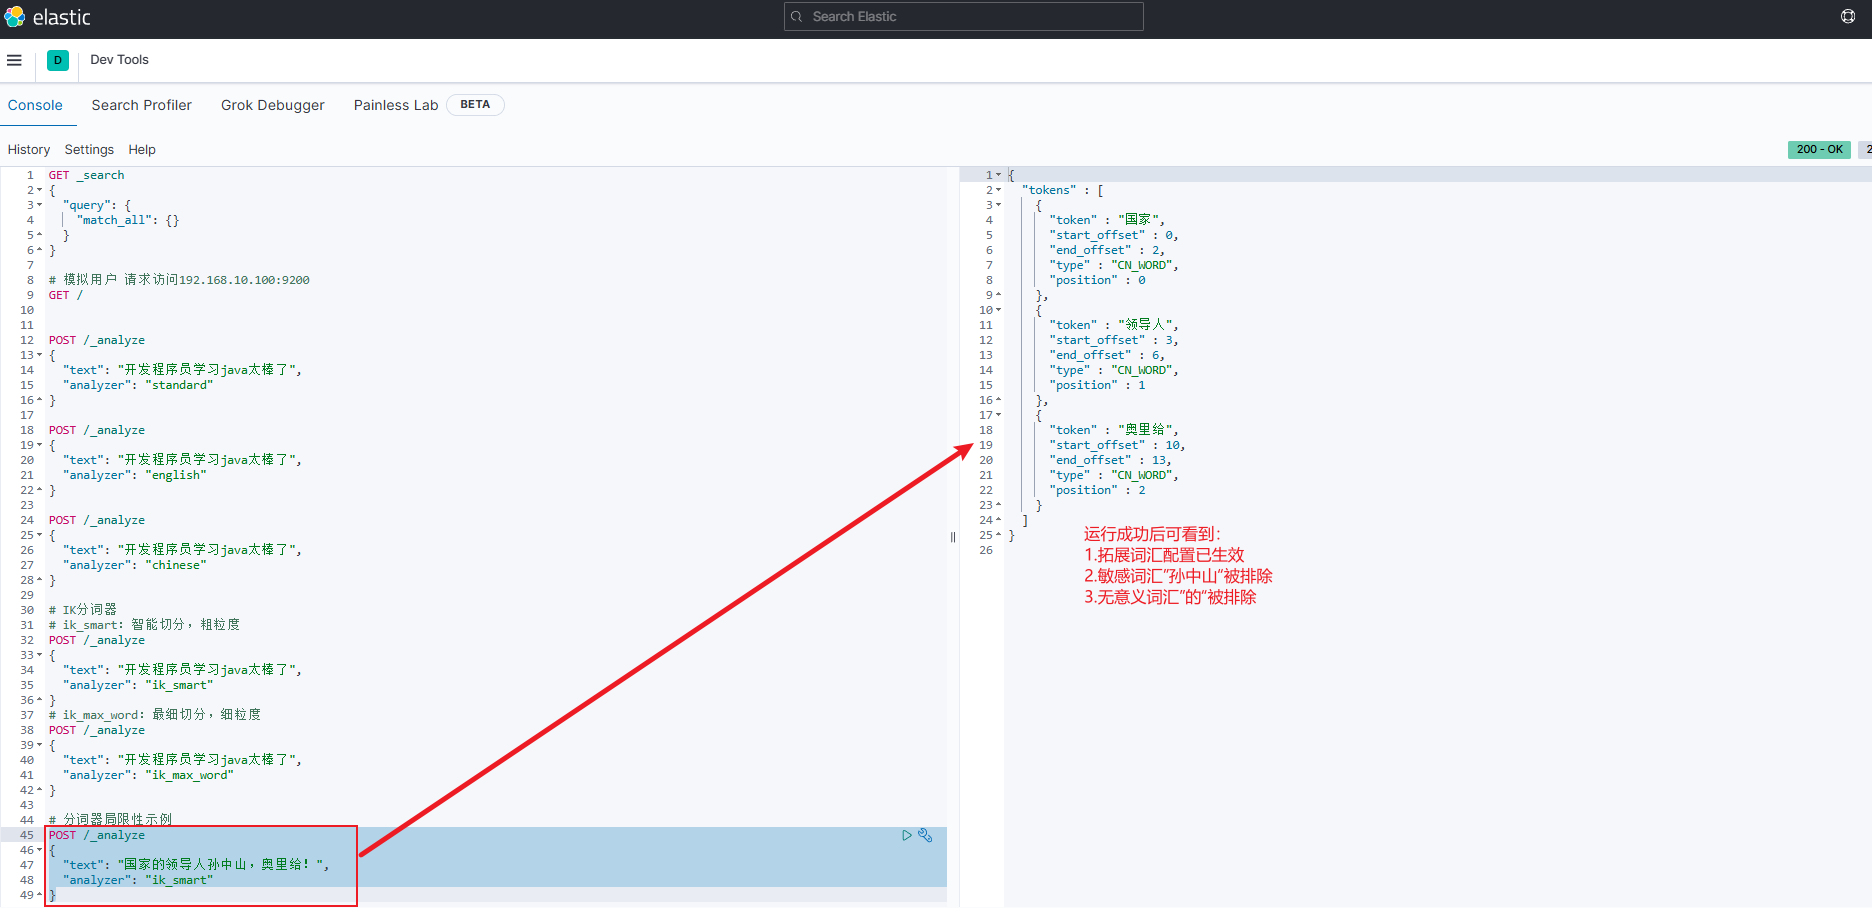Click the green D space avatar
1872x908 pixels.
pyautogui.click(x=58, y=60)
